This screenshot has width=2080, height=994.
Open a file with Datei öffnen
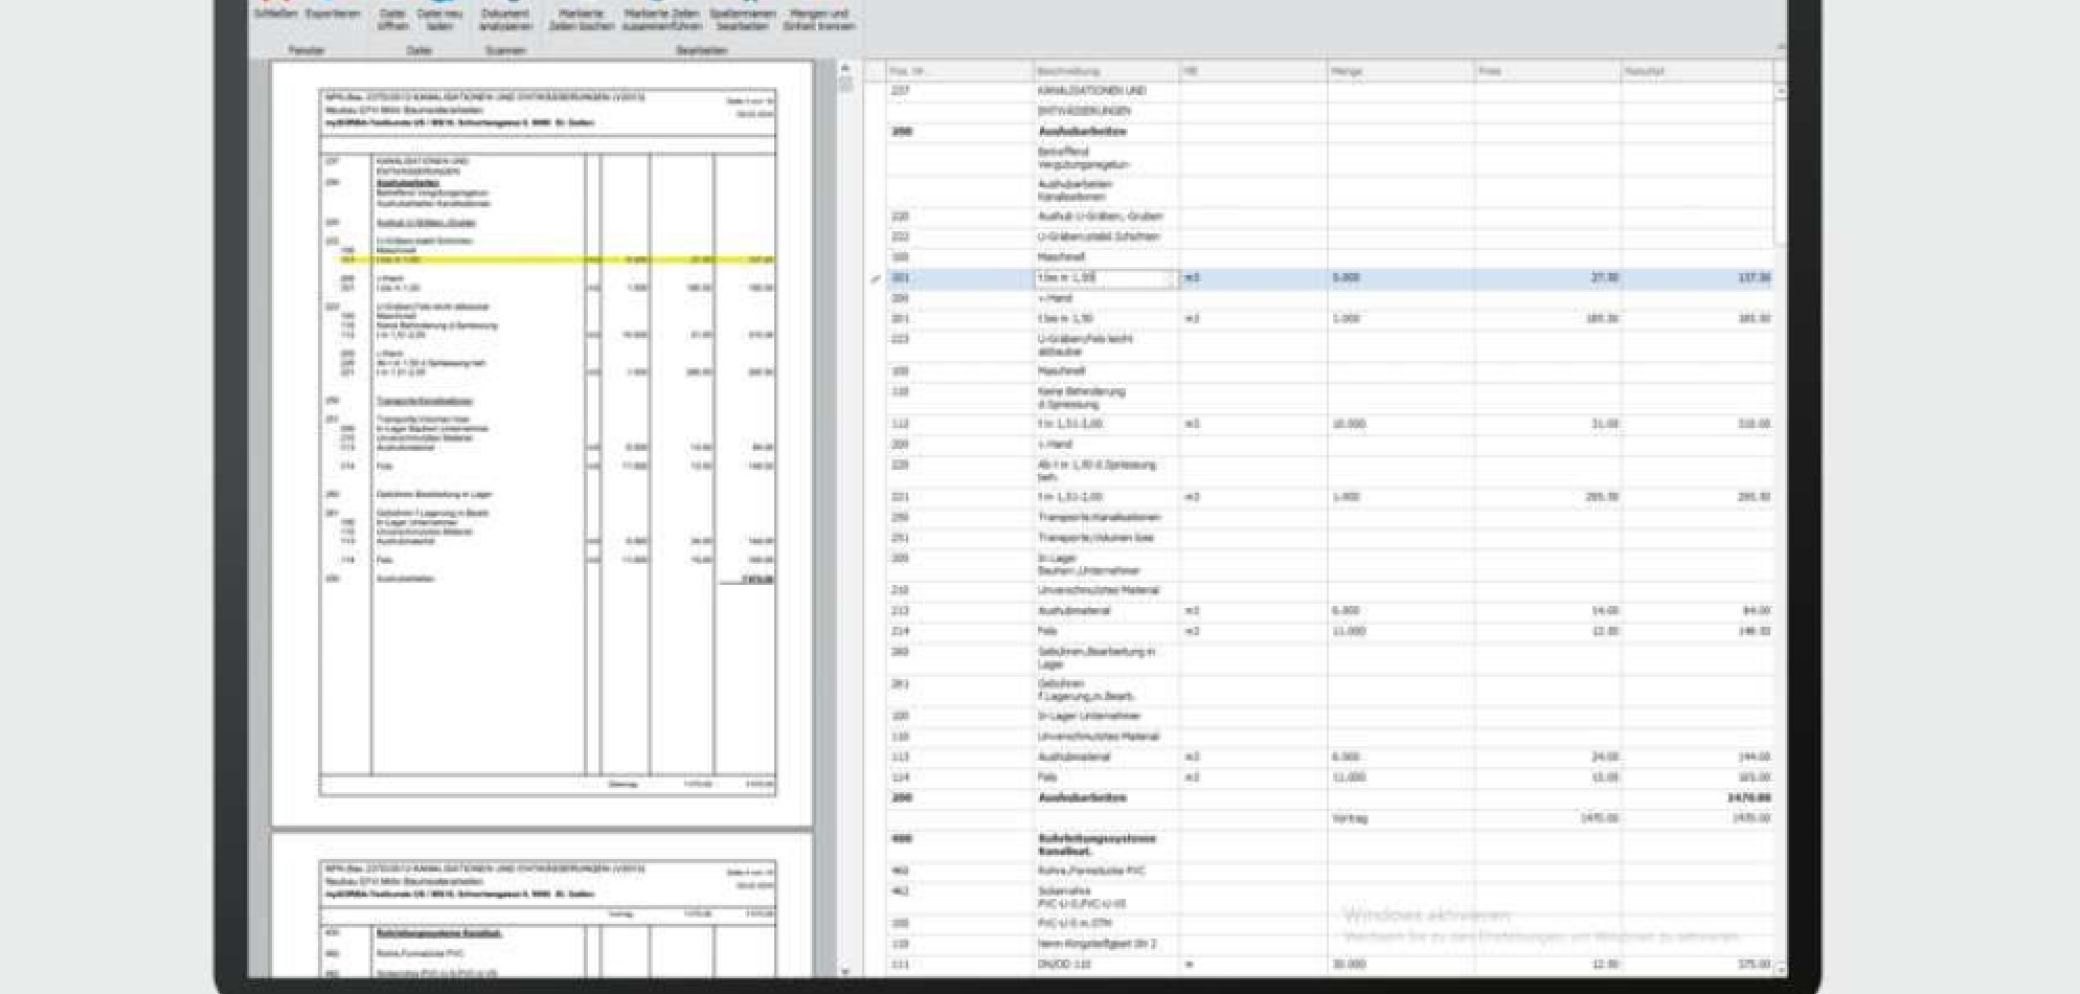tap(393, 18)
